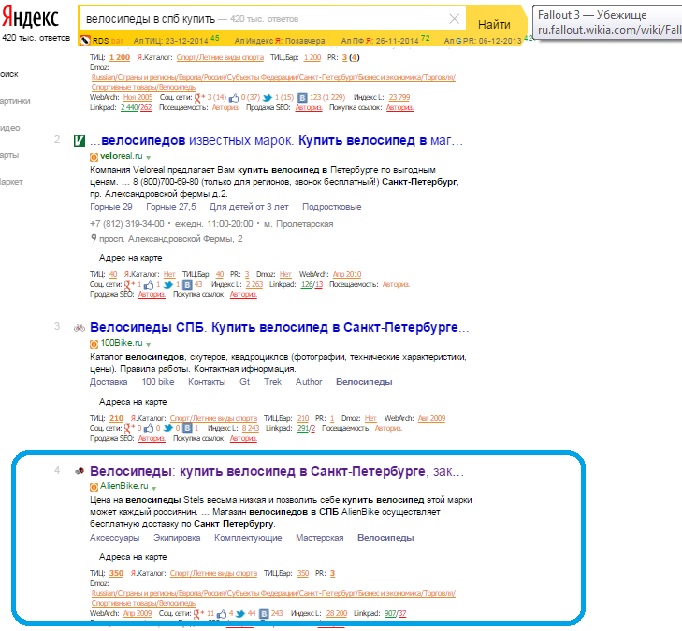This screenshot has width=682, height=631.
Task: Expand the green arrow menu next to veloreal.ru
Action: [149, 157]
